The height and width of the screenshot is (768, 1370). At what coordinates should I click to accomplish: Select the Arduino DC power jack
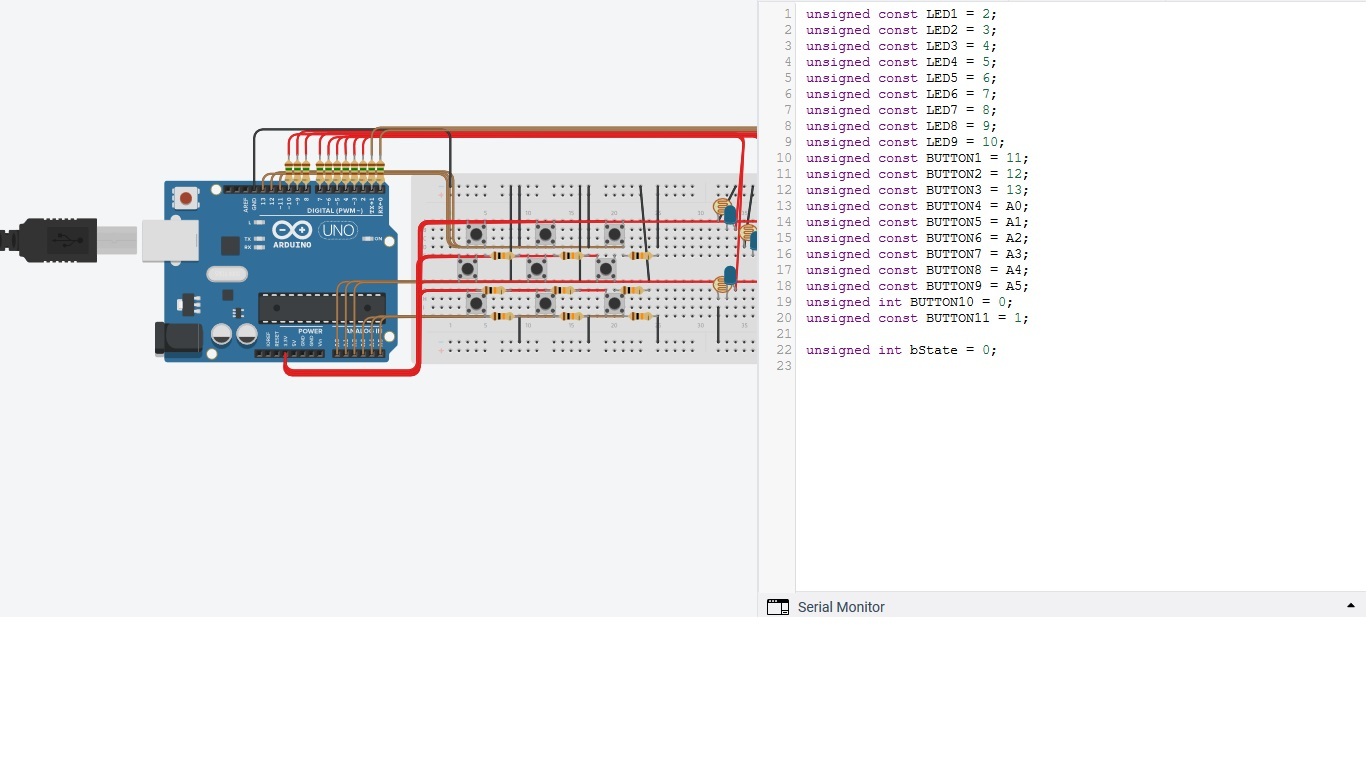click(x=177, y=340)
